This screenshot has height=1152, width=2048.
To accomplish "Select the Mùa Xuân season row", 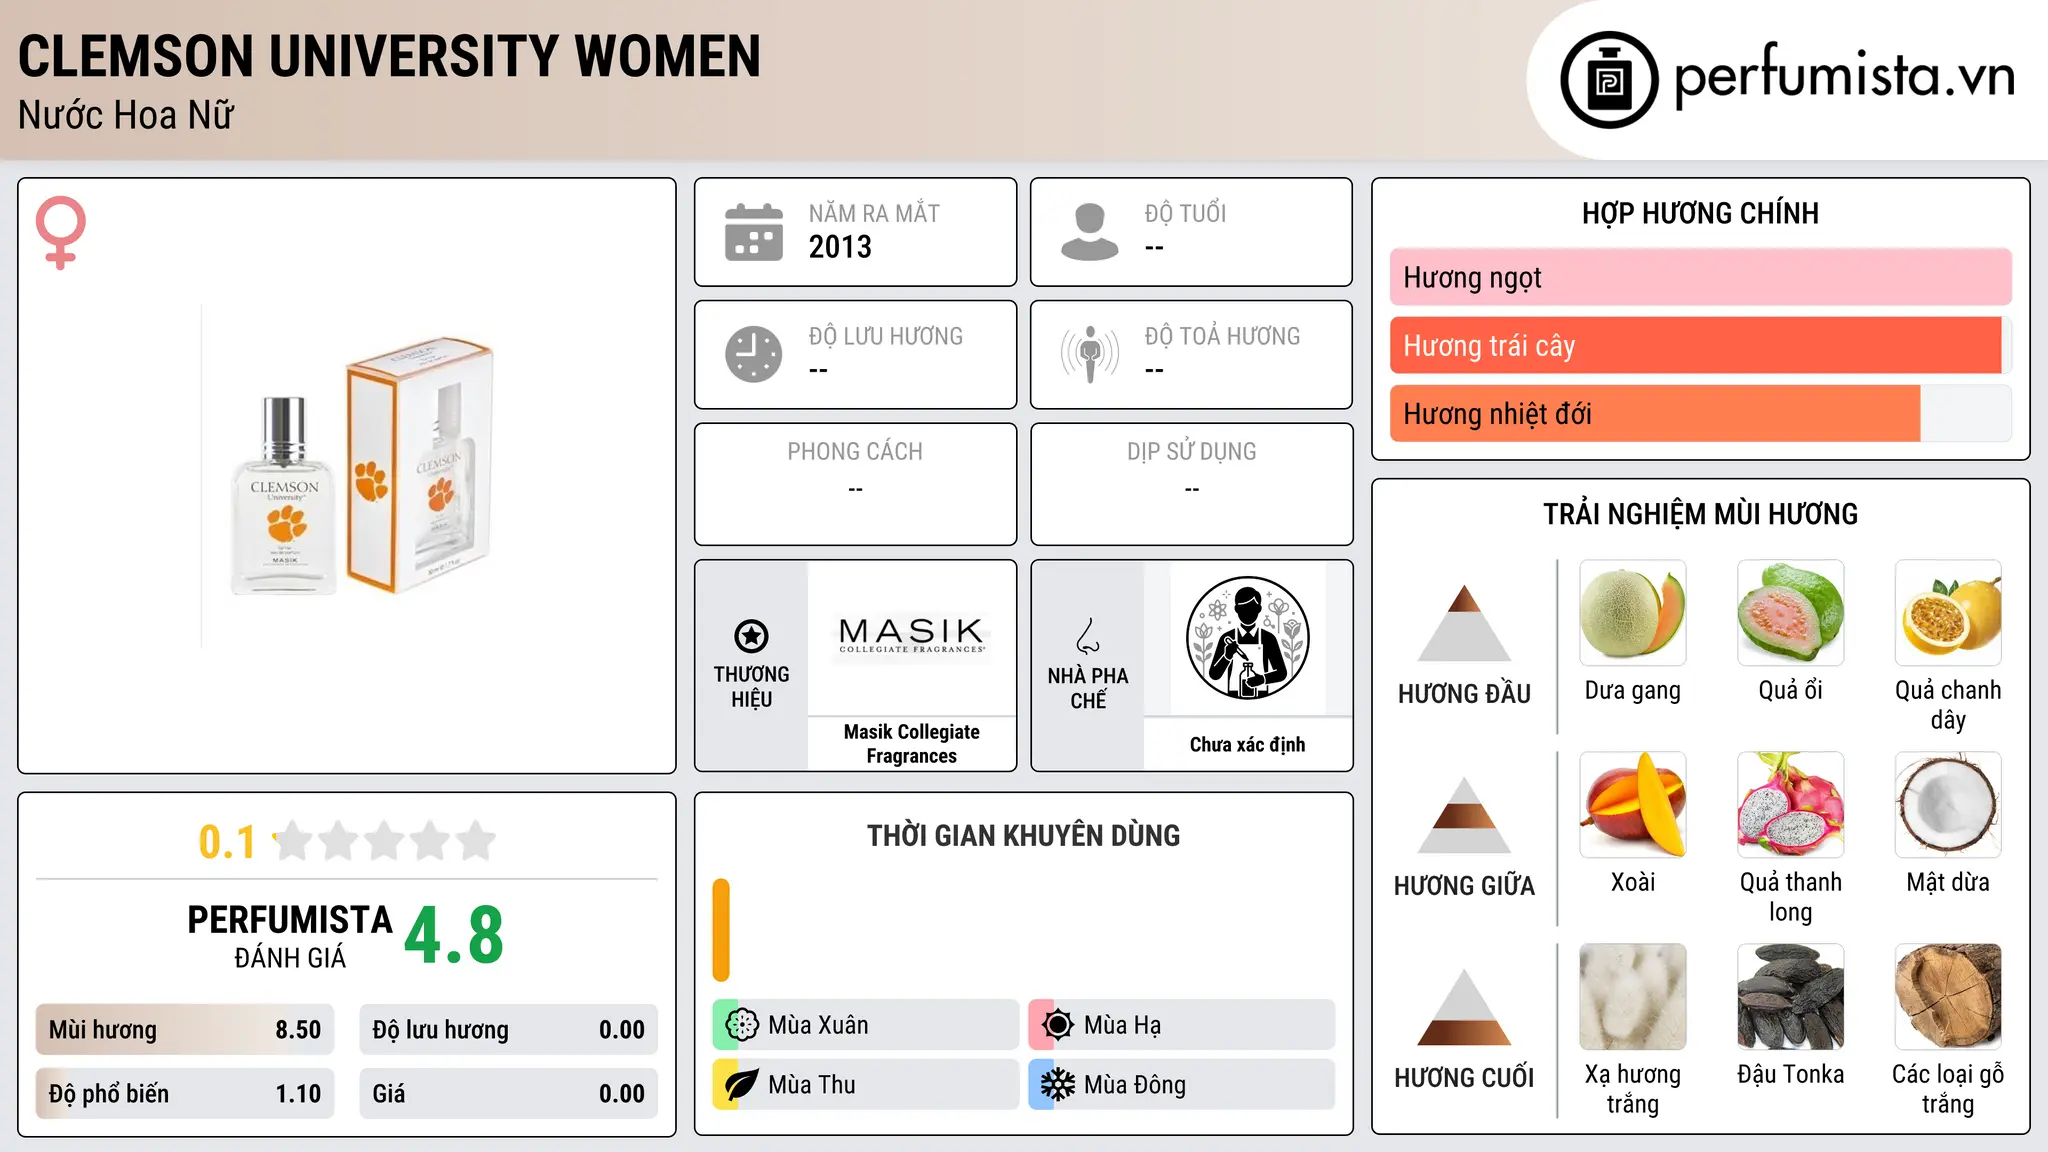I will pos(865,1025).
